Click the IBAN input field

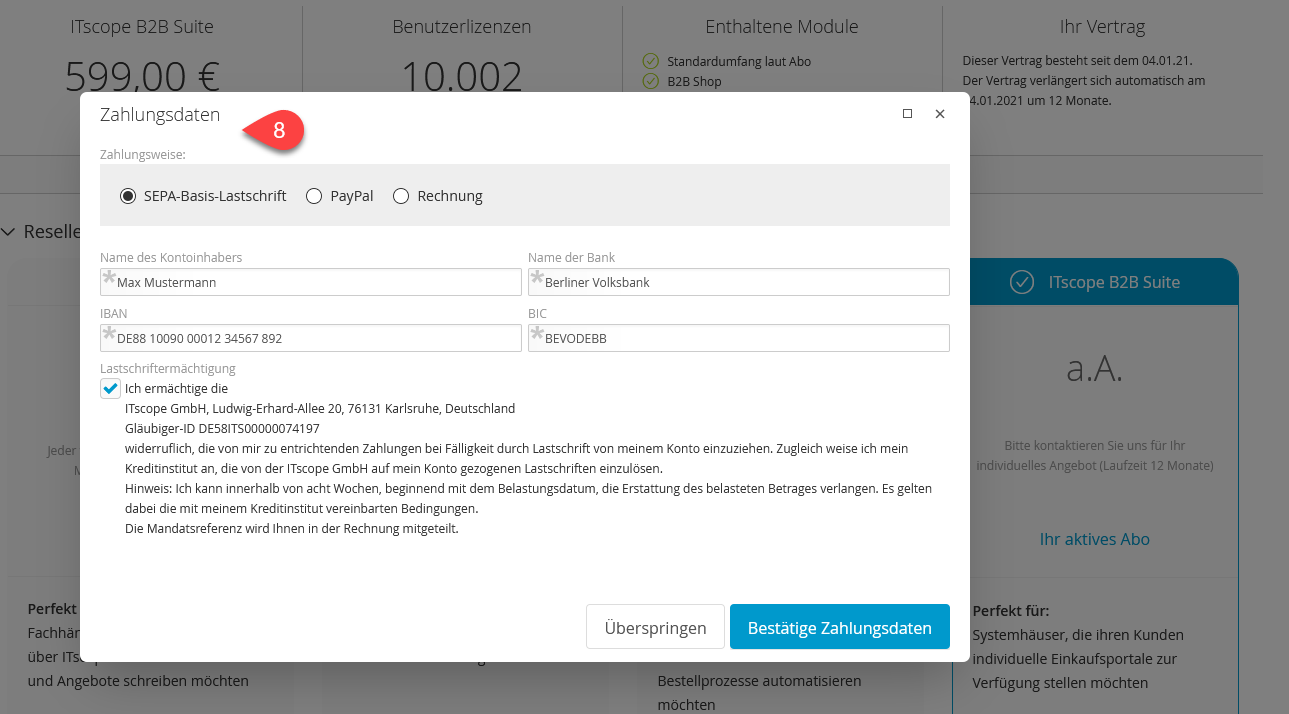tap(311, 338)
